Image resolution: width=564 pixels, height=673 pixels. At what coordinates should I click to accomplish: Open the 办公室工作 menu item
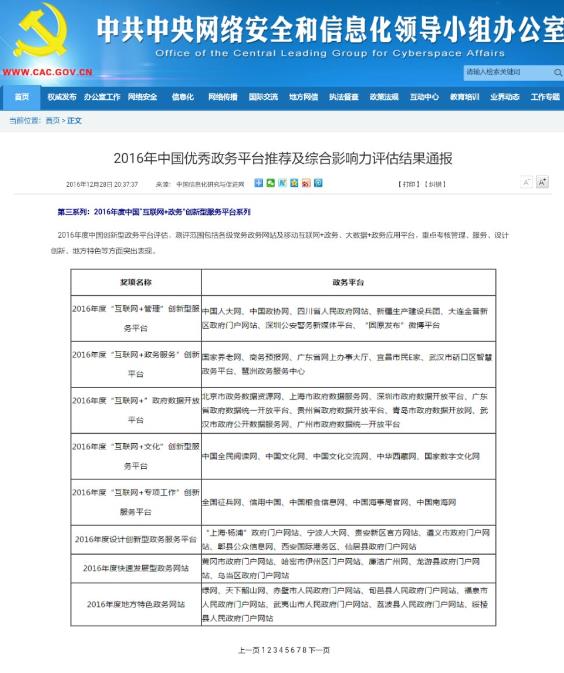tap(102, 97)
